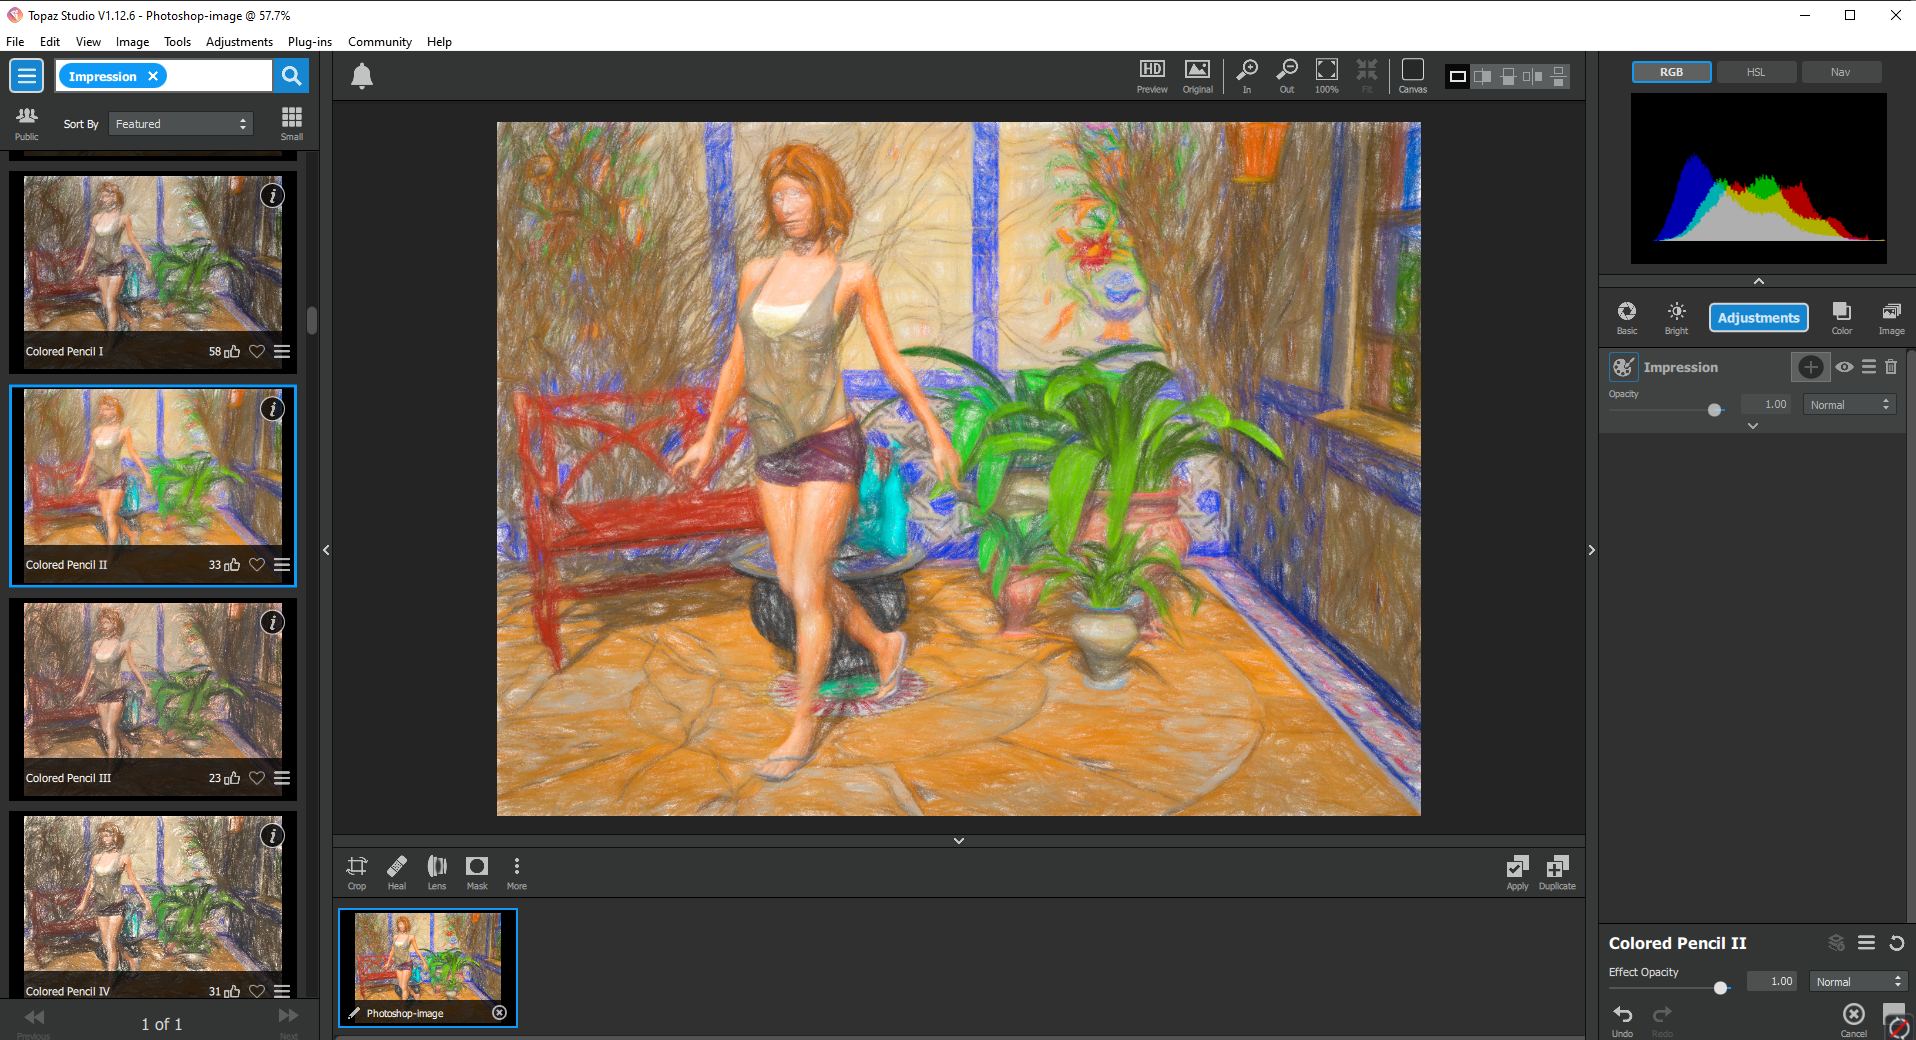Viewport: 1916px width, 1040px height.
Task: Select side-by-side view layout
Action: pos(1533,76)
